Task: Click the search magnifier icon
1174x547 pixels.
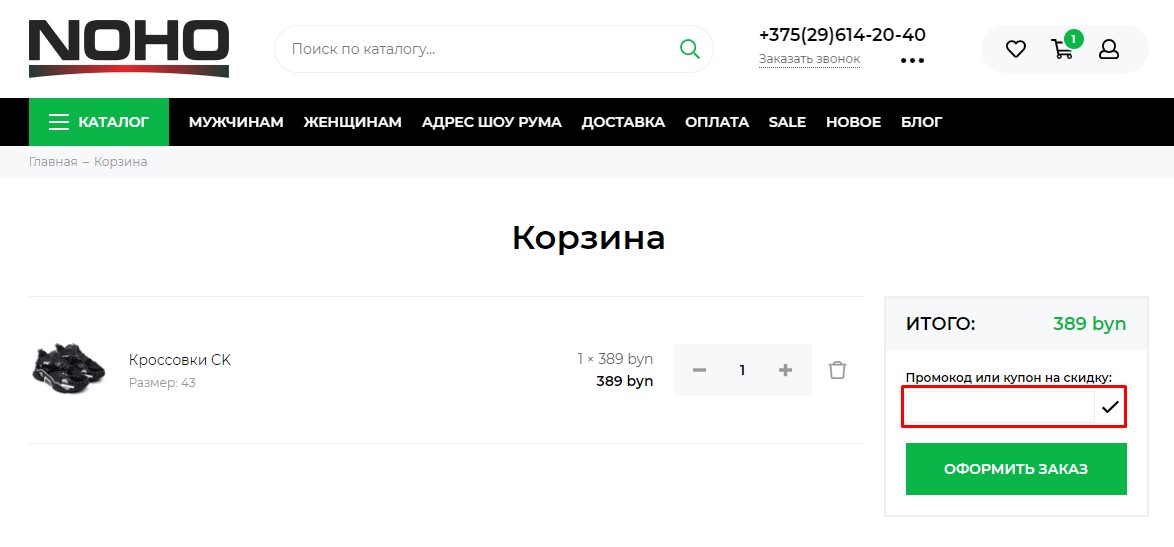Action: coord(689,49)
